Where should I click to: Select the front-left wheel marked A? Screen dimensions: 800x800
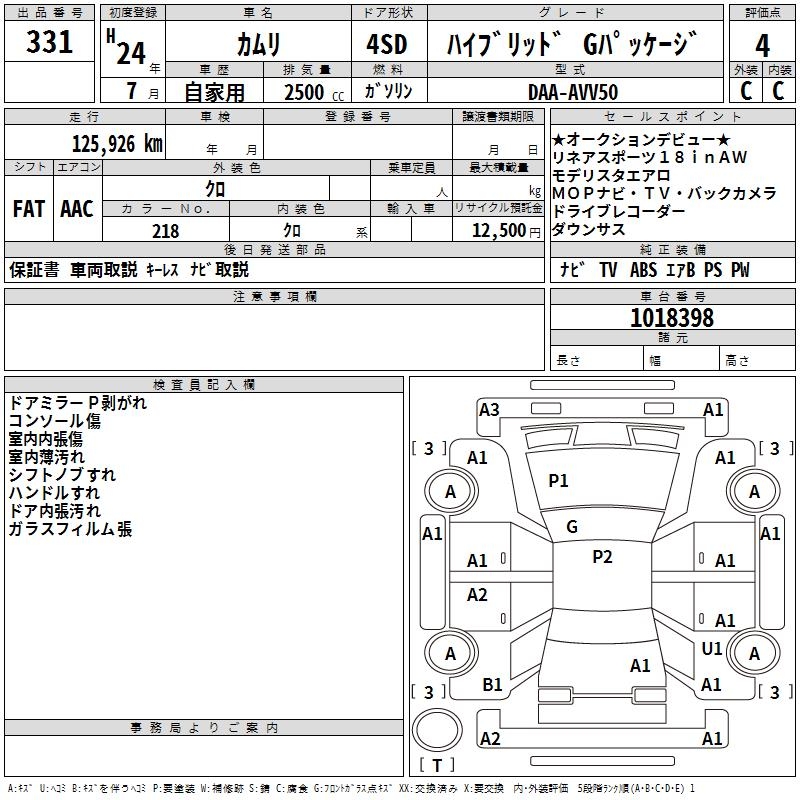(x=451, y=491)
